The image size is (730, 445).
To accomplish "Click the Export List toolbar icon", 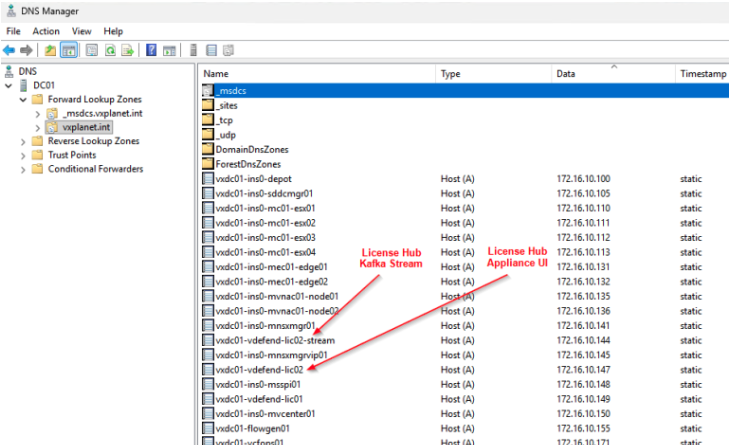I will [x=128, y=50].
